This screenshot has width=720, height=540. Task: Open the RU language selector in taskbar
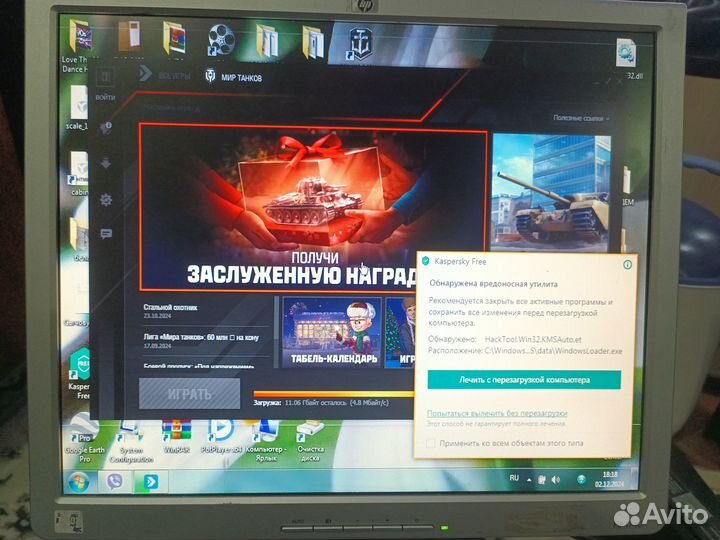click(x=514, y=480)
